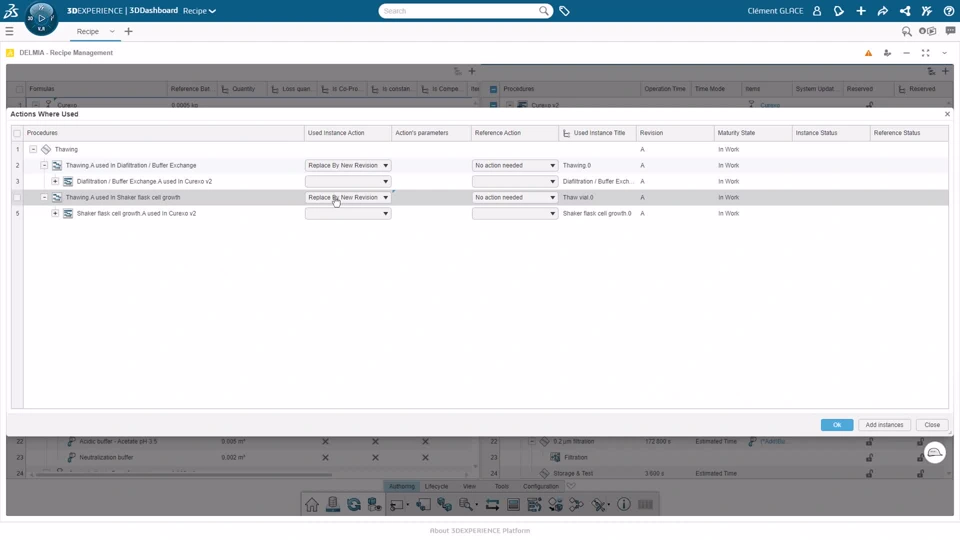960x540 pixels.
Task: Click the Information icon in bottom toolbar
Action: (623, 504)
